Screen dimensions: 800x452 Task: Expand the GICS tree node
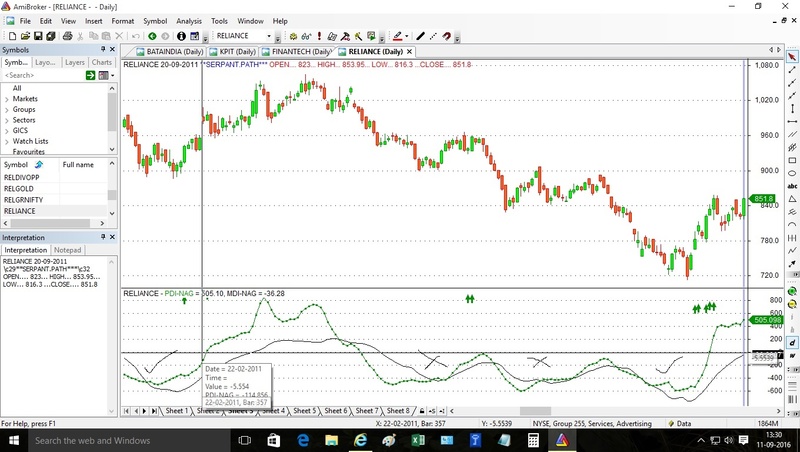(7, 131)
